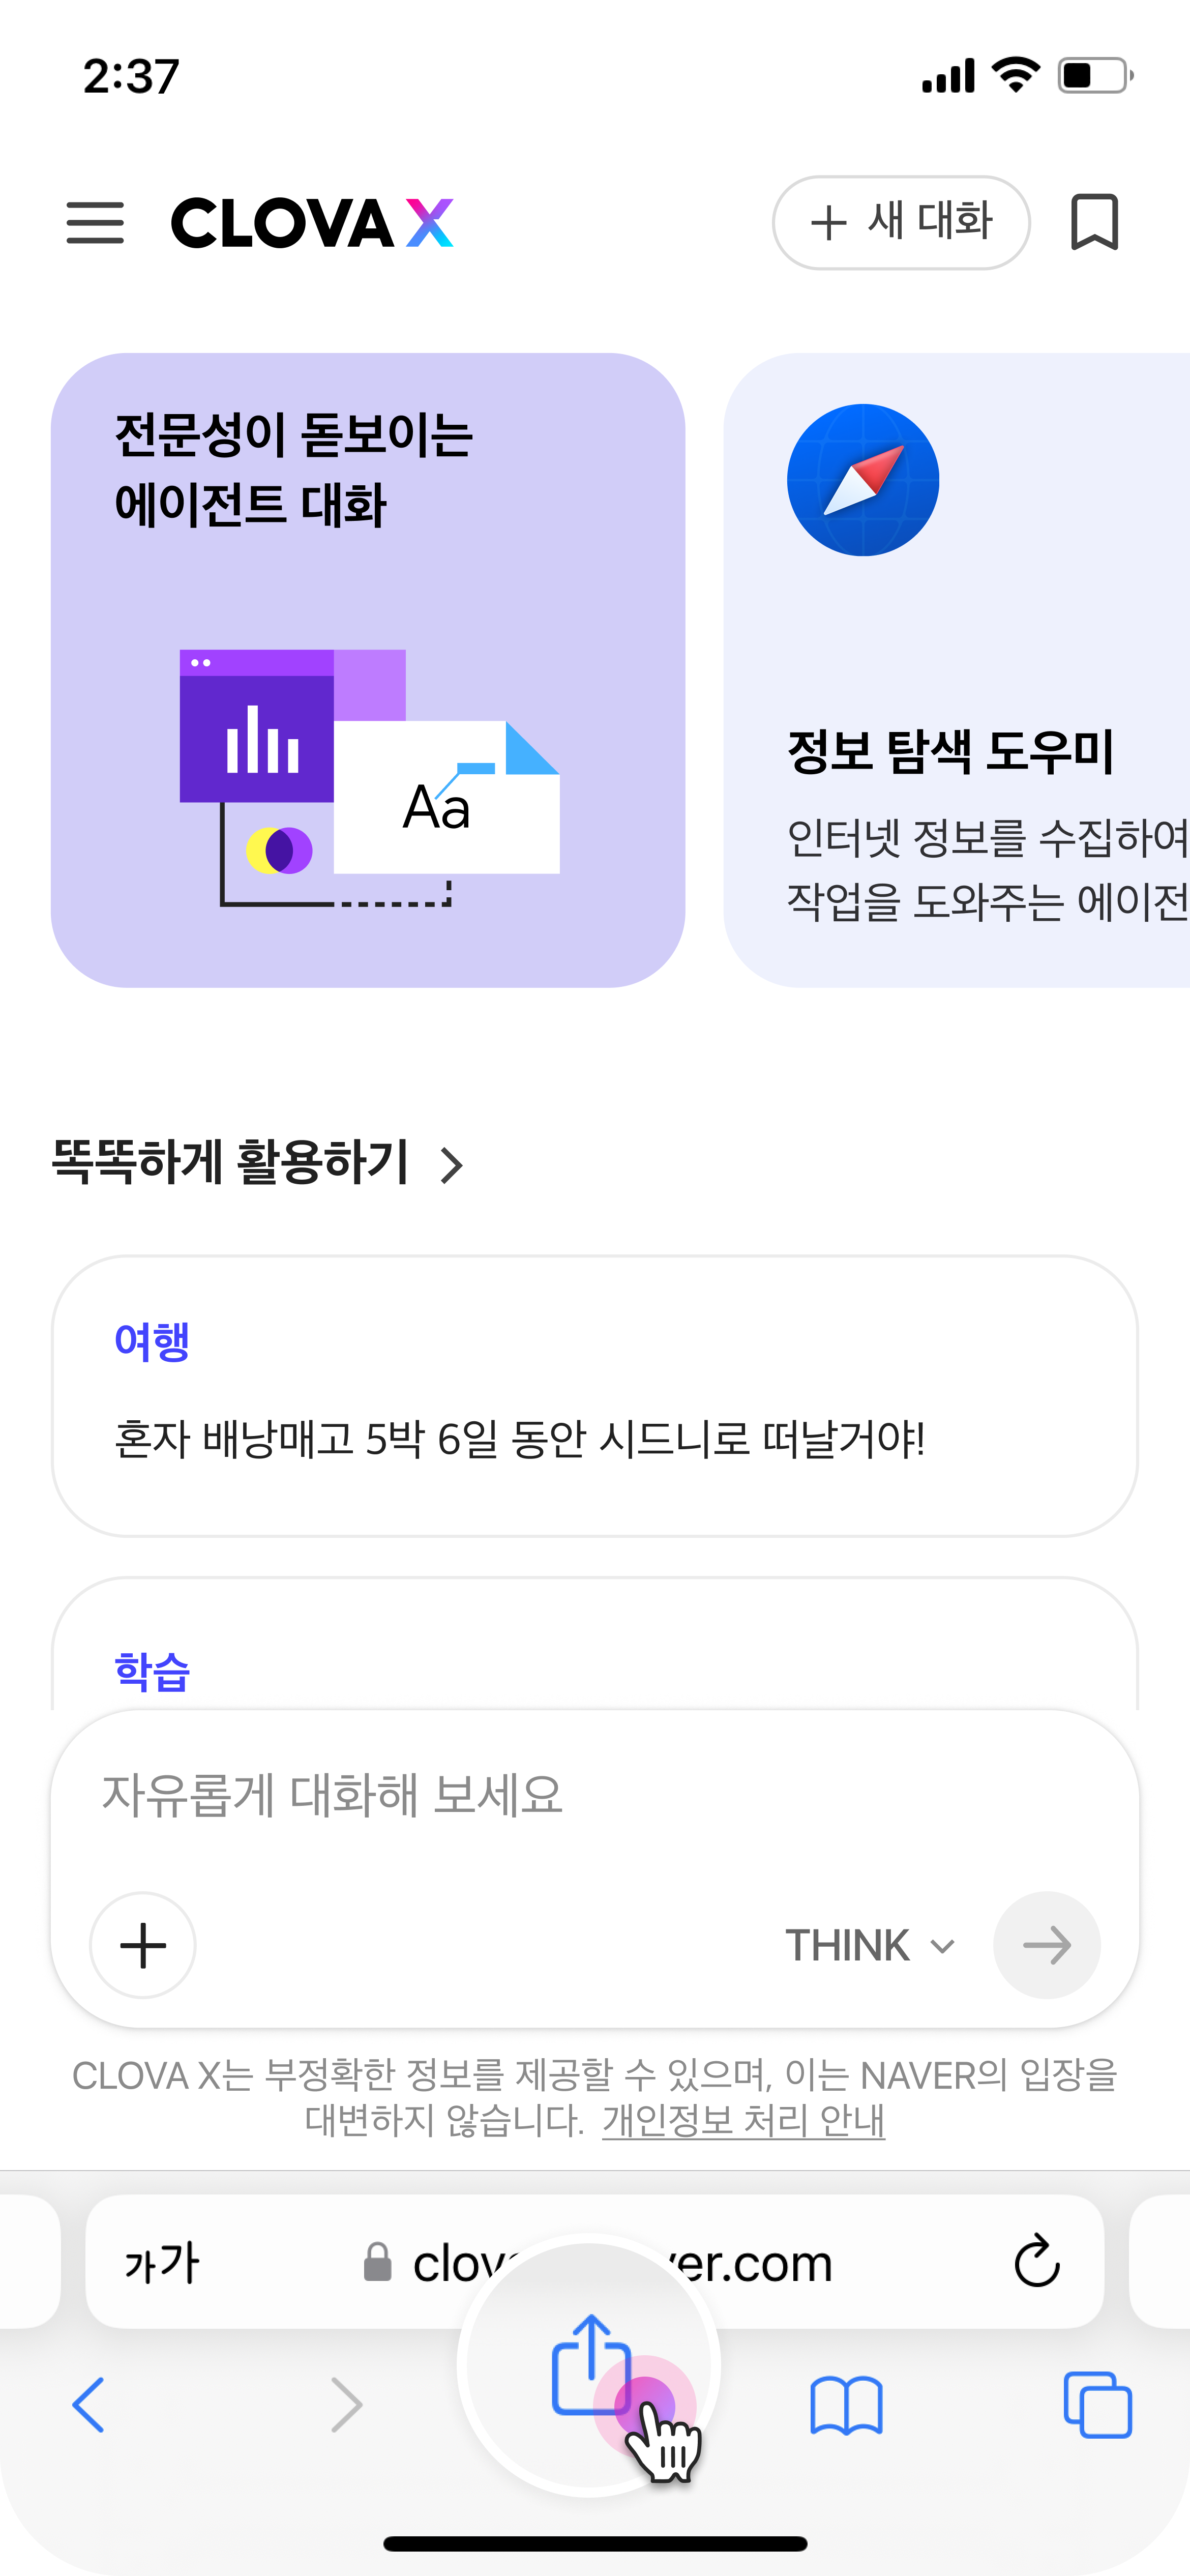Viewport: 1190px width, 2576px height.
Task: Open the hamburger menu
Action: click(95, 222)
